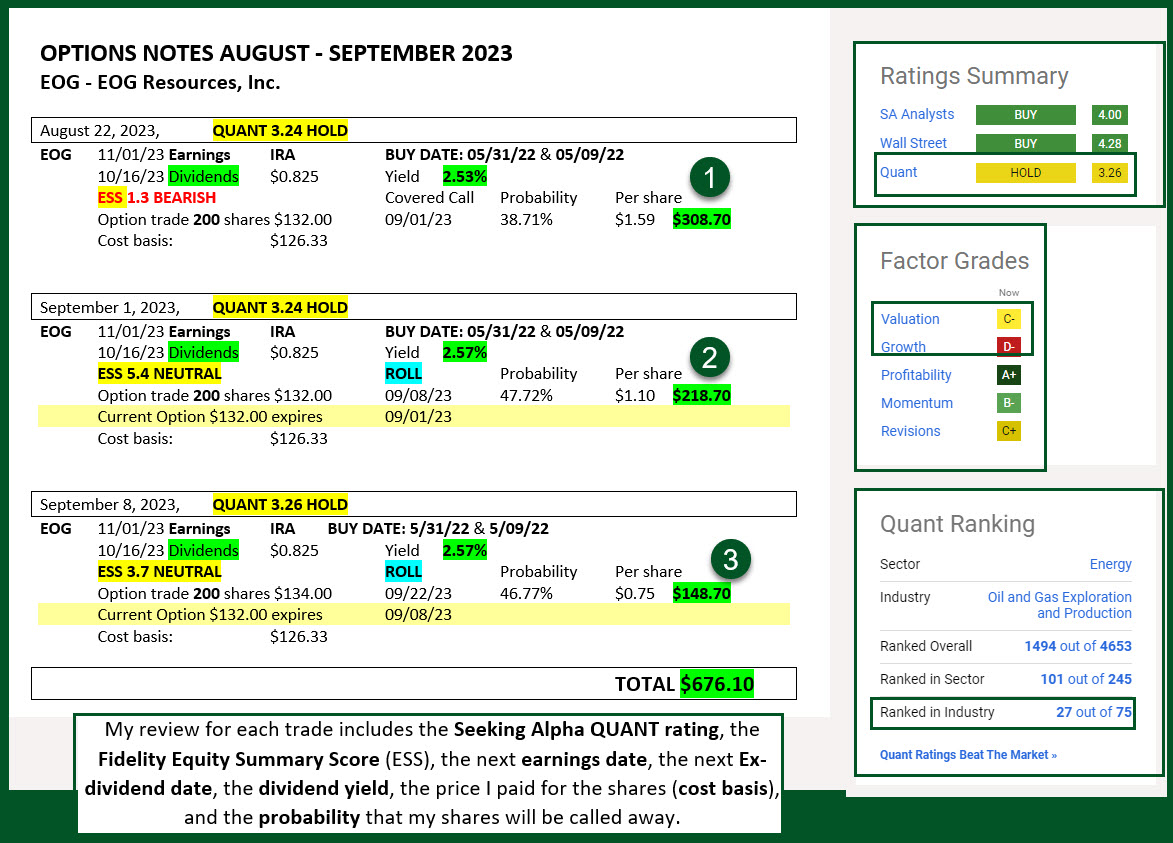Select the 'Now' column header in Factor Grades

pyautogui.click(x=1009, y=293)
